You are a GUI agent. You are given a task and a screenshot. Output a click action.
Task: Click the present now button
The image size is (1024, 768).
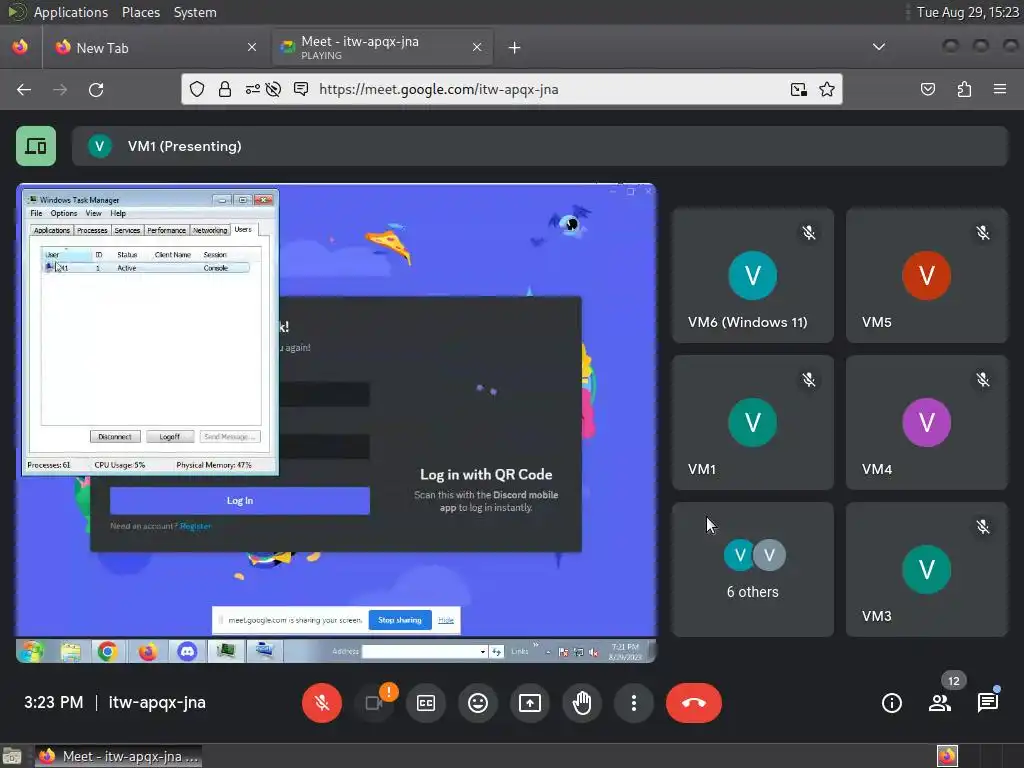click(x=530, y=703)
